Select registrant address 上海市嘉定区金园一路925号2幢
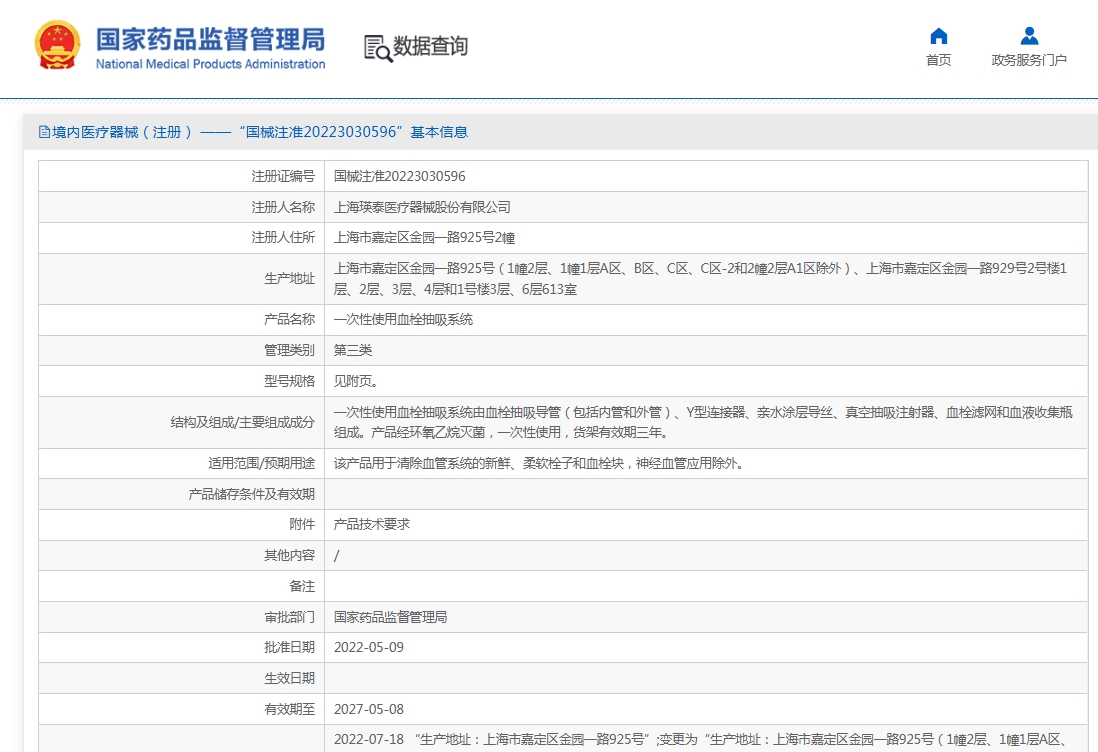1098x752 pixels. [424, 237]
